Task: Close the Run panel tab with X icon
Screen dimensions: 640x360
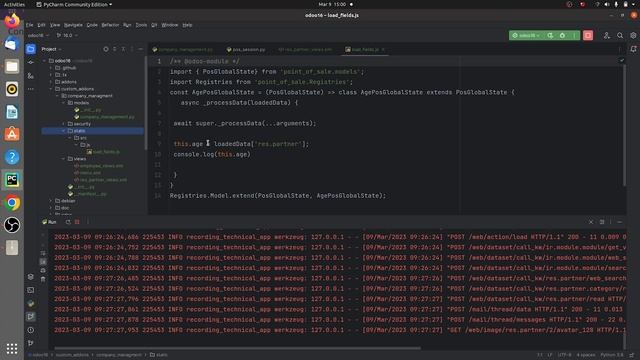Action: [591, 222]
